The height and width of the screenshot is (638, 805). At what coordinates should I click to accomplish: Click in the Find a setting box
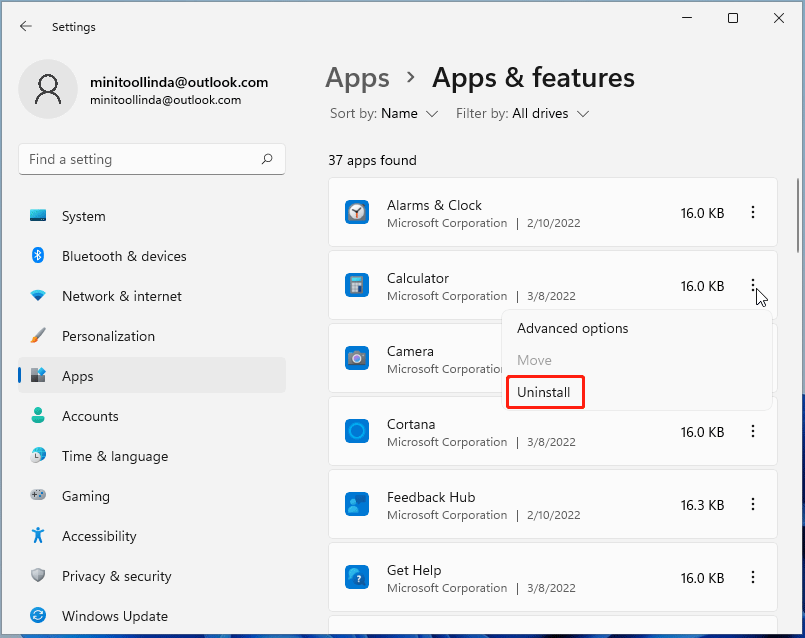click(x=152, y=159)
